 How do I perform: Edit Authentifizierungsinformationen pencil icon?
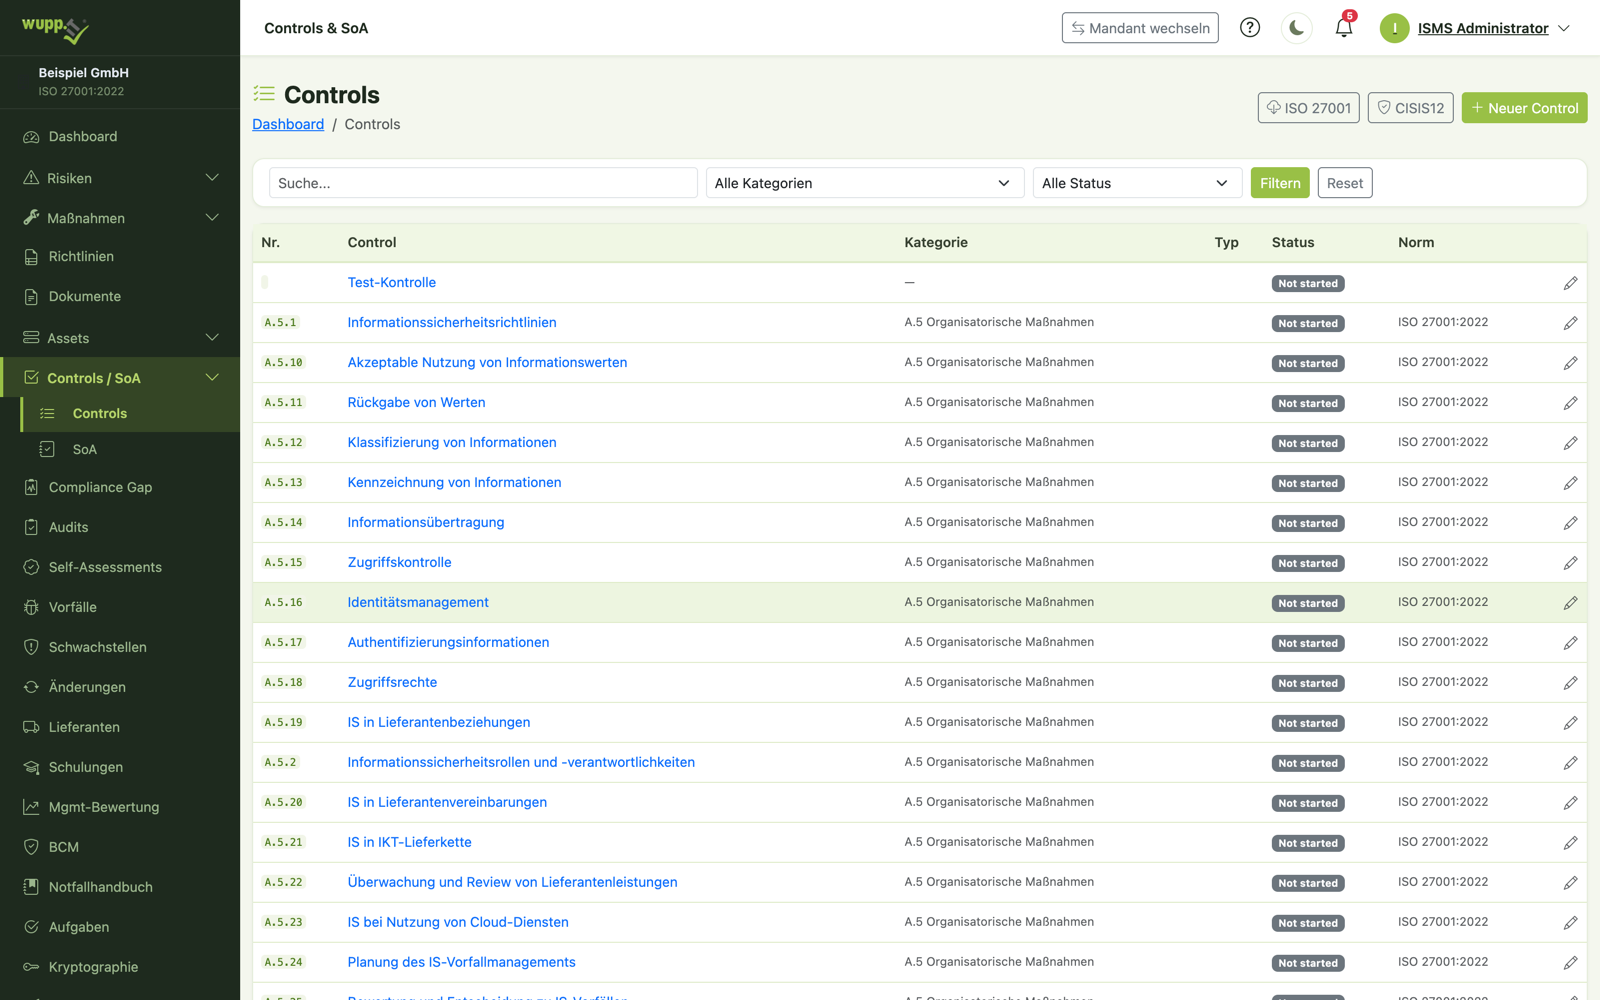click(x=1570, y=643)
